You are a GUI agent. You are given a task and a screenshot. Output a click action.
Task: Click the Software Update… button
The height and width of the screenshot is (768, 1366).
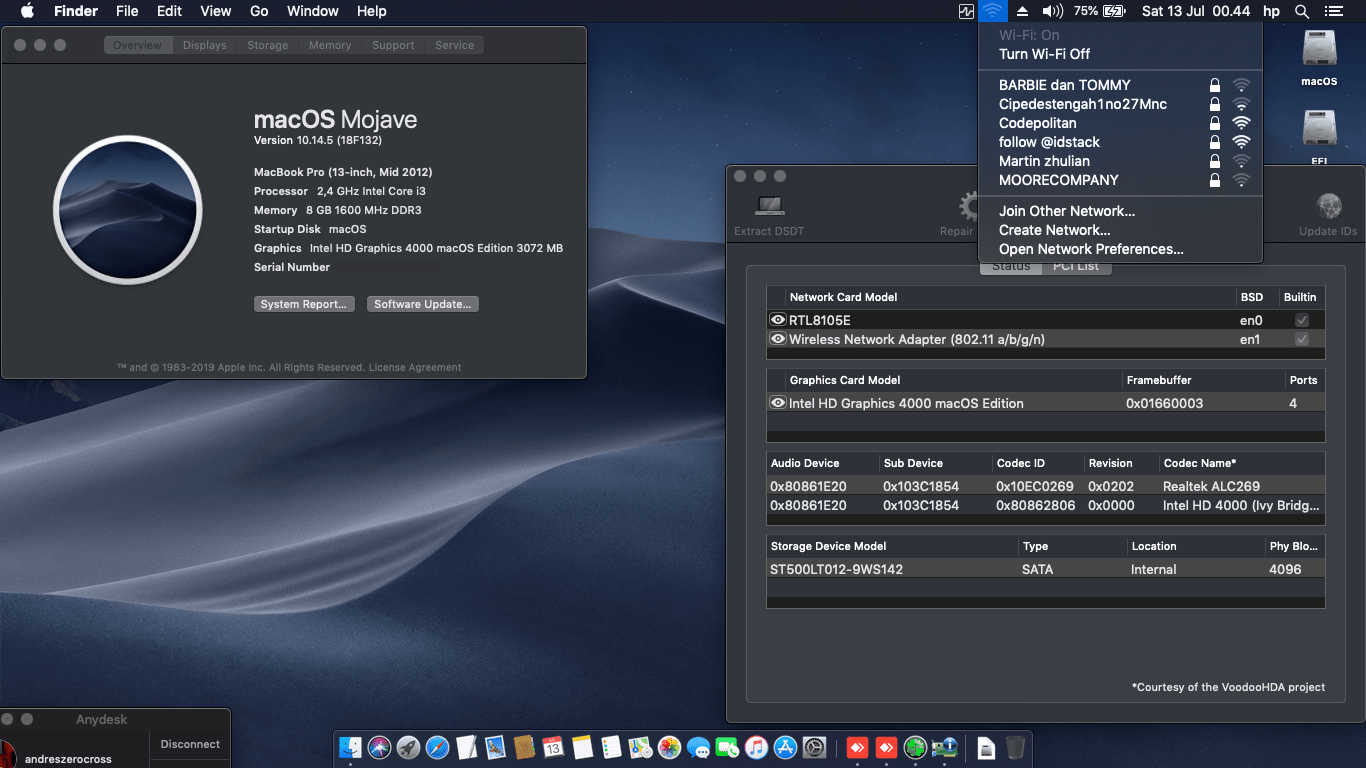tap(423, 304)
